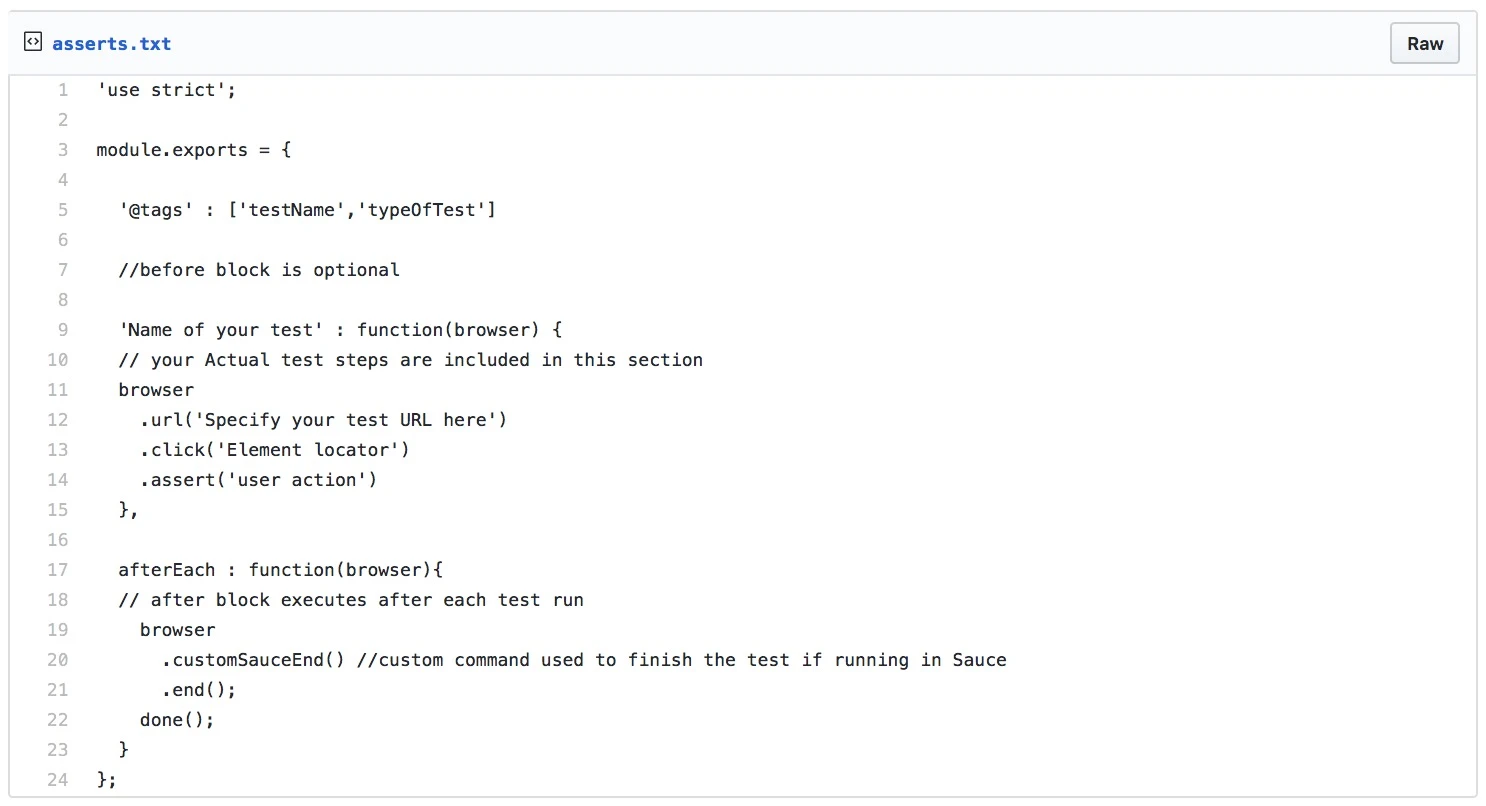The image size is (1486, 806).
Task: Select line number 9
Action: tap(63, 330)
